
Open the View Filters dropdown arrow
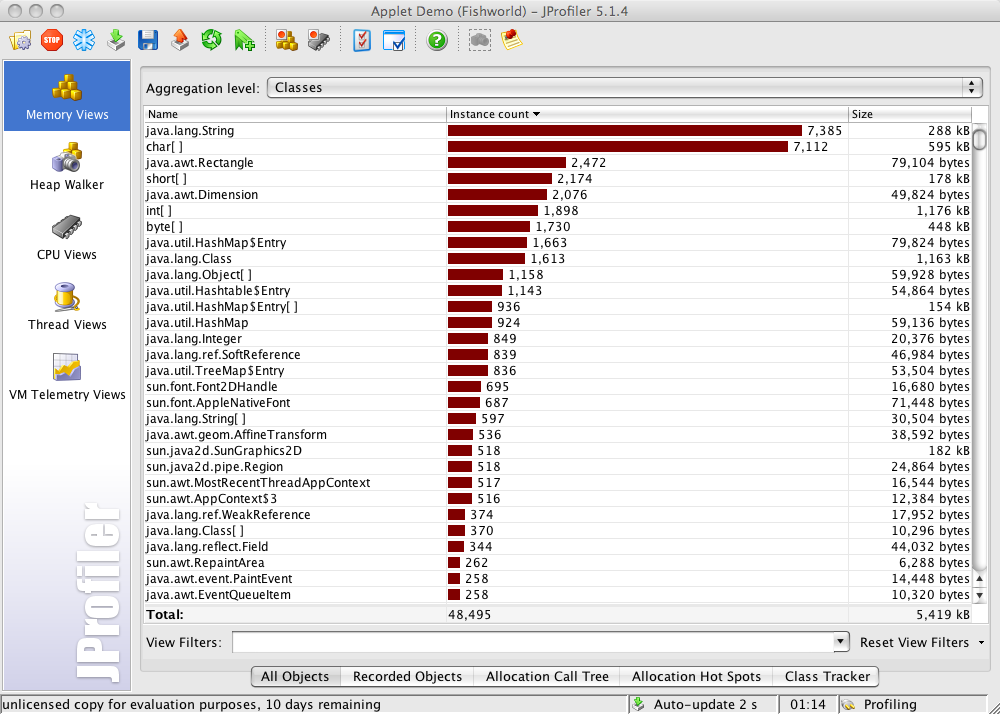pos(841,642)
